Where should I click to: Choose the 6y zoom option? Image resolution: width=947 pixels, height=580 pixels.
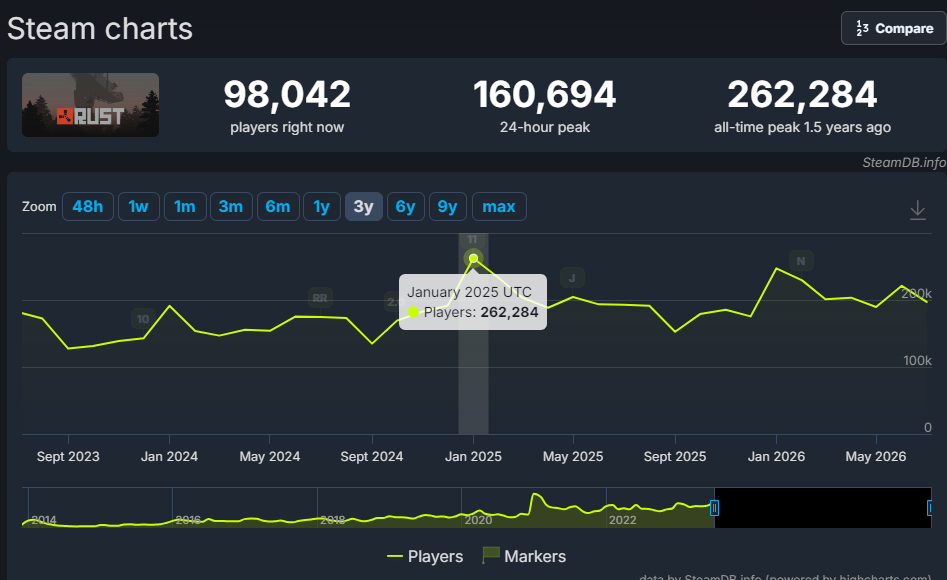point(405,207)
